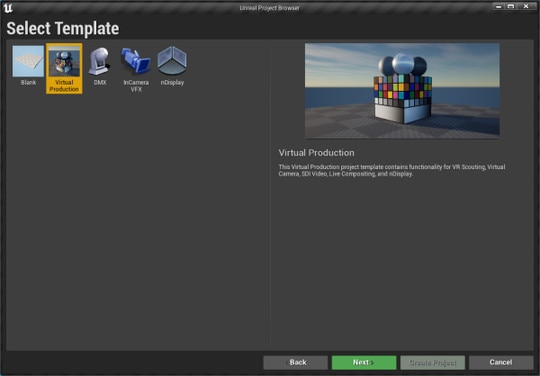540x376 pixels.
Task: Select the Blank template icon
Action: [x=28, y=61]
